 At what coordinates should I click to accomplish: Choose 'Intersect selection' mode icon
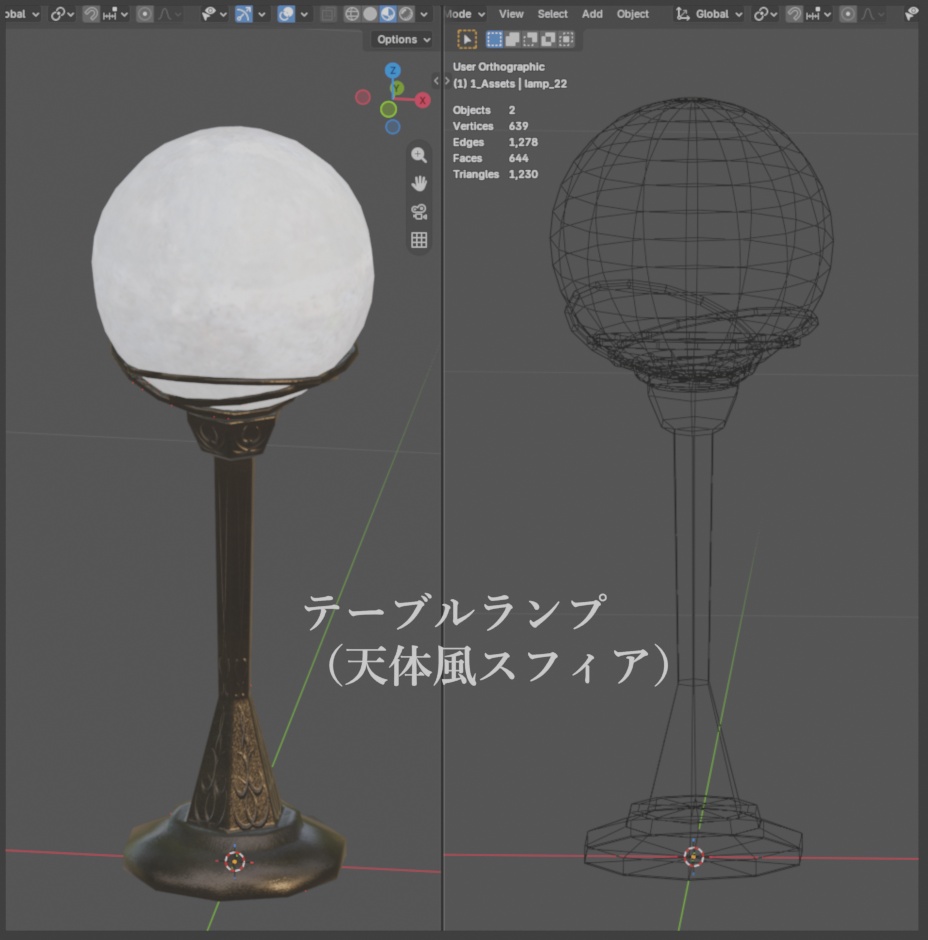click(x=566, y=40)
